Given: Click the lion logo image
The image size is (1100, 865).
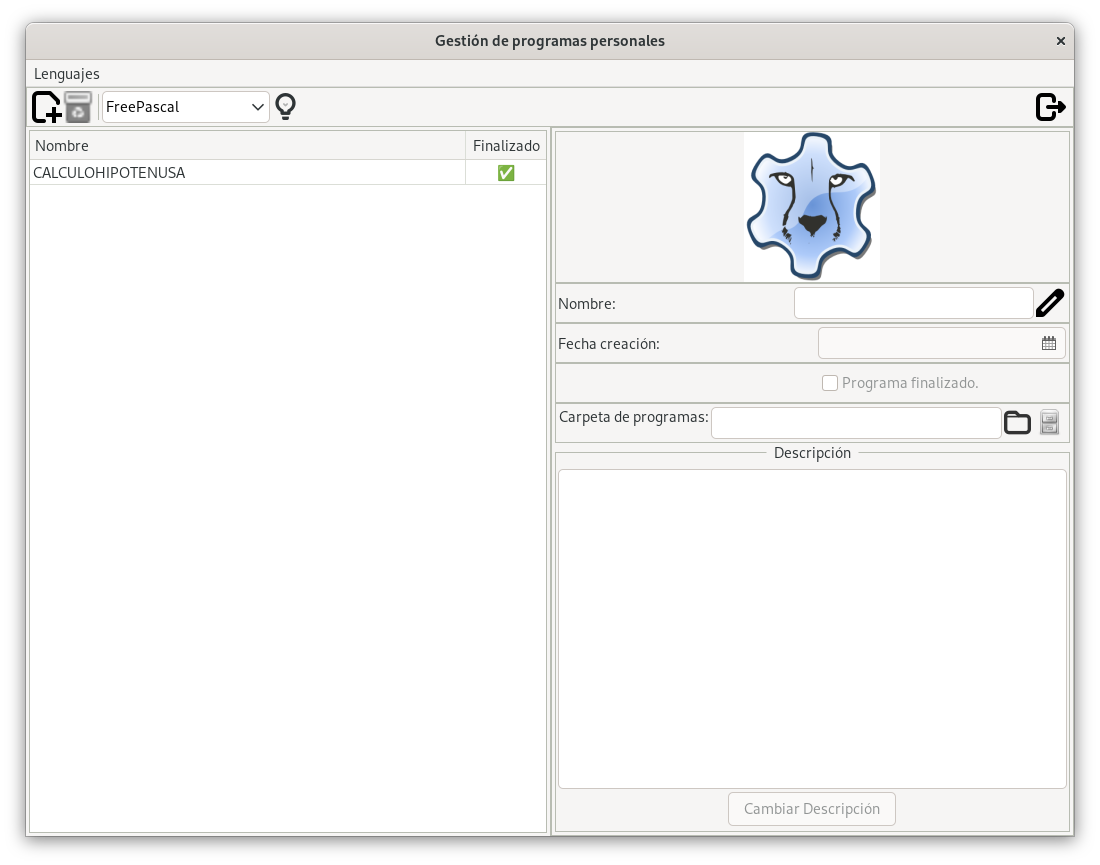Looking at the screenshot, I should click(x=811, y=206).
